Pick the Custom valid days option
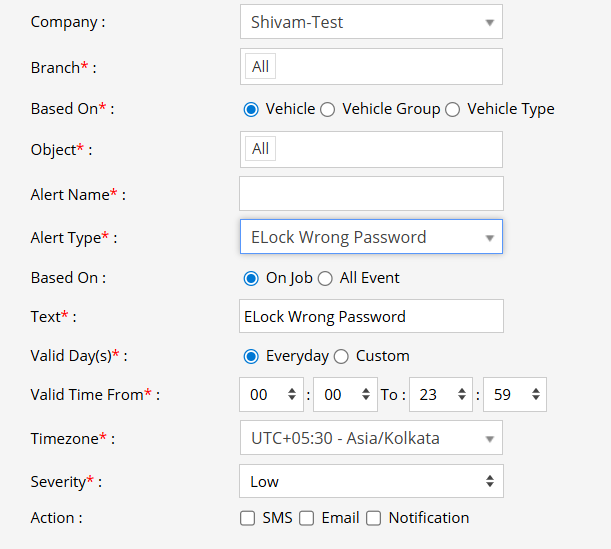The height and width of the screenshot is (549, 611). 341,356
